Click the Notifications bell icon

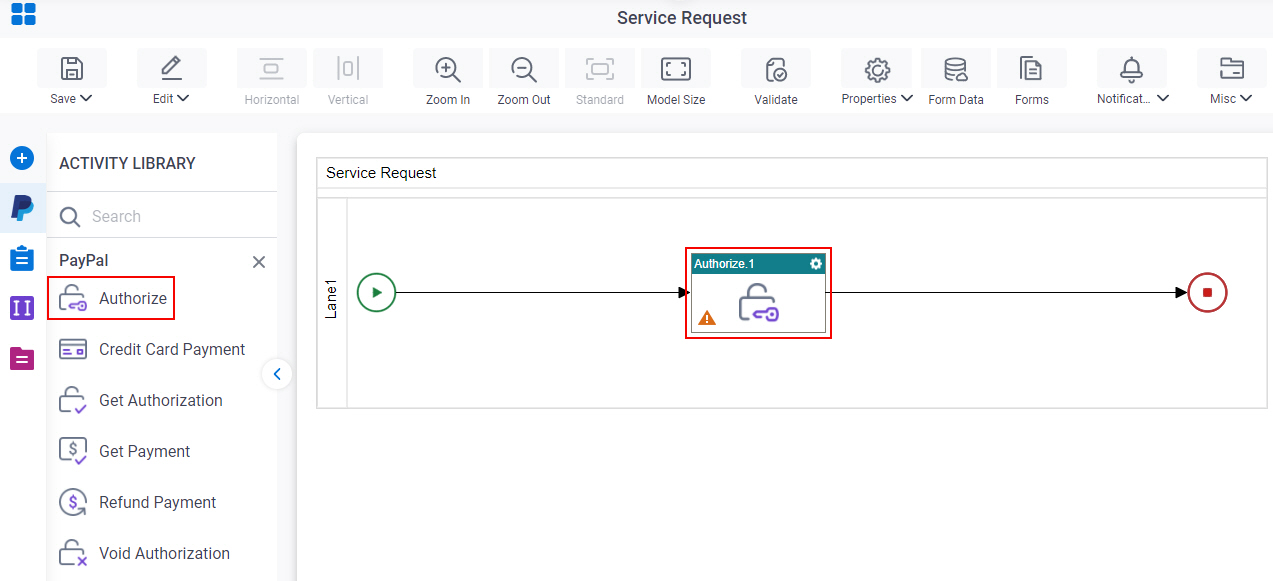[1132, 68]
